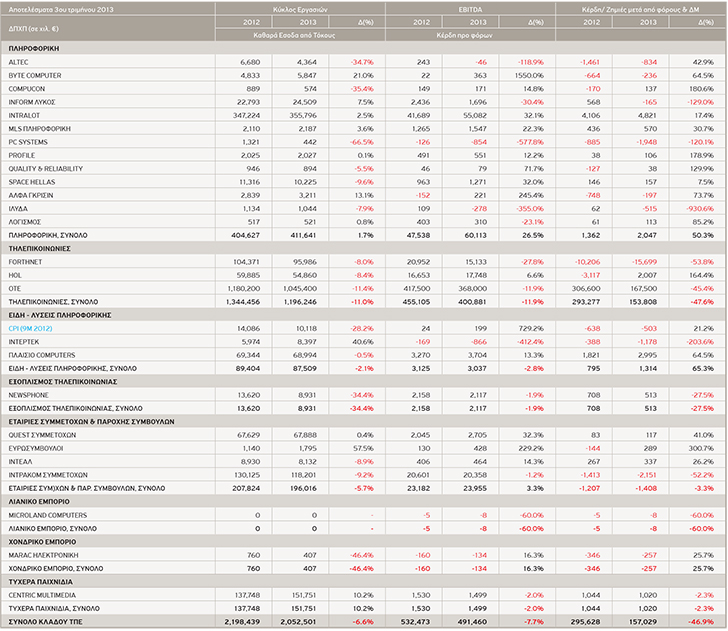The image size is (728, 631).
Task: Click the MICROLAND COMPUTERS row name
Action: click(48, 515)
